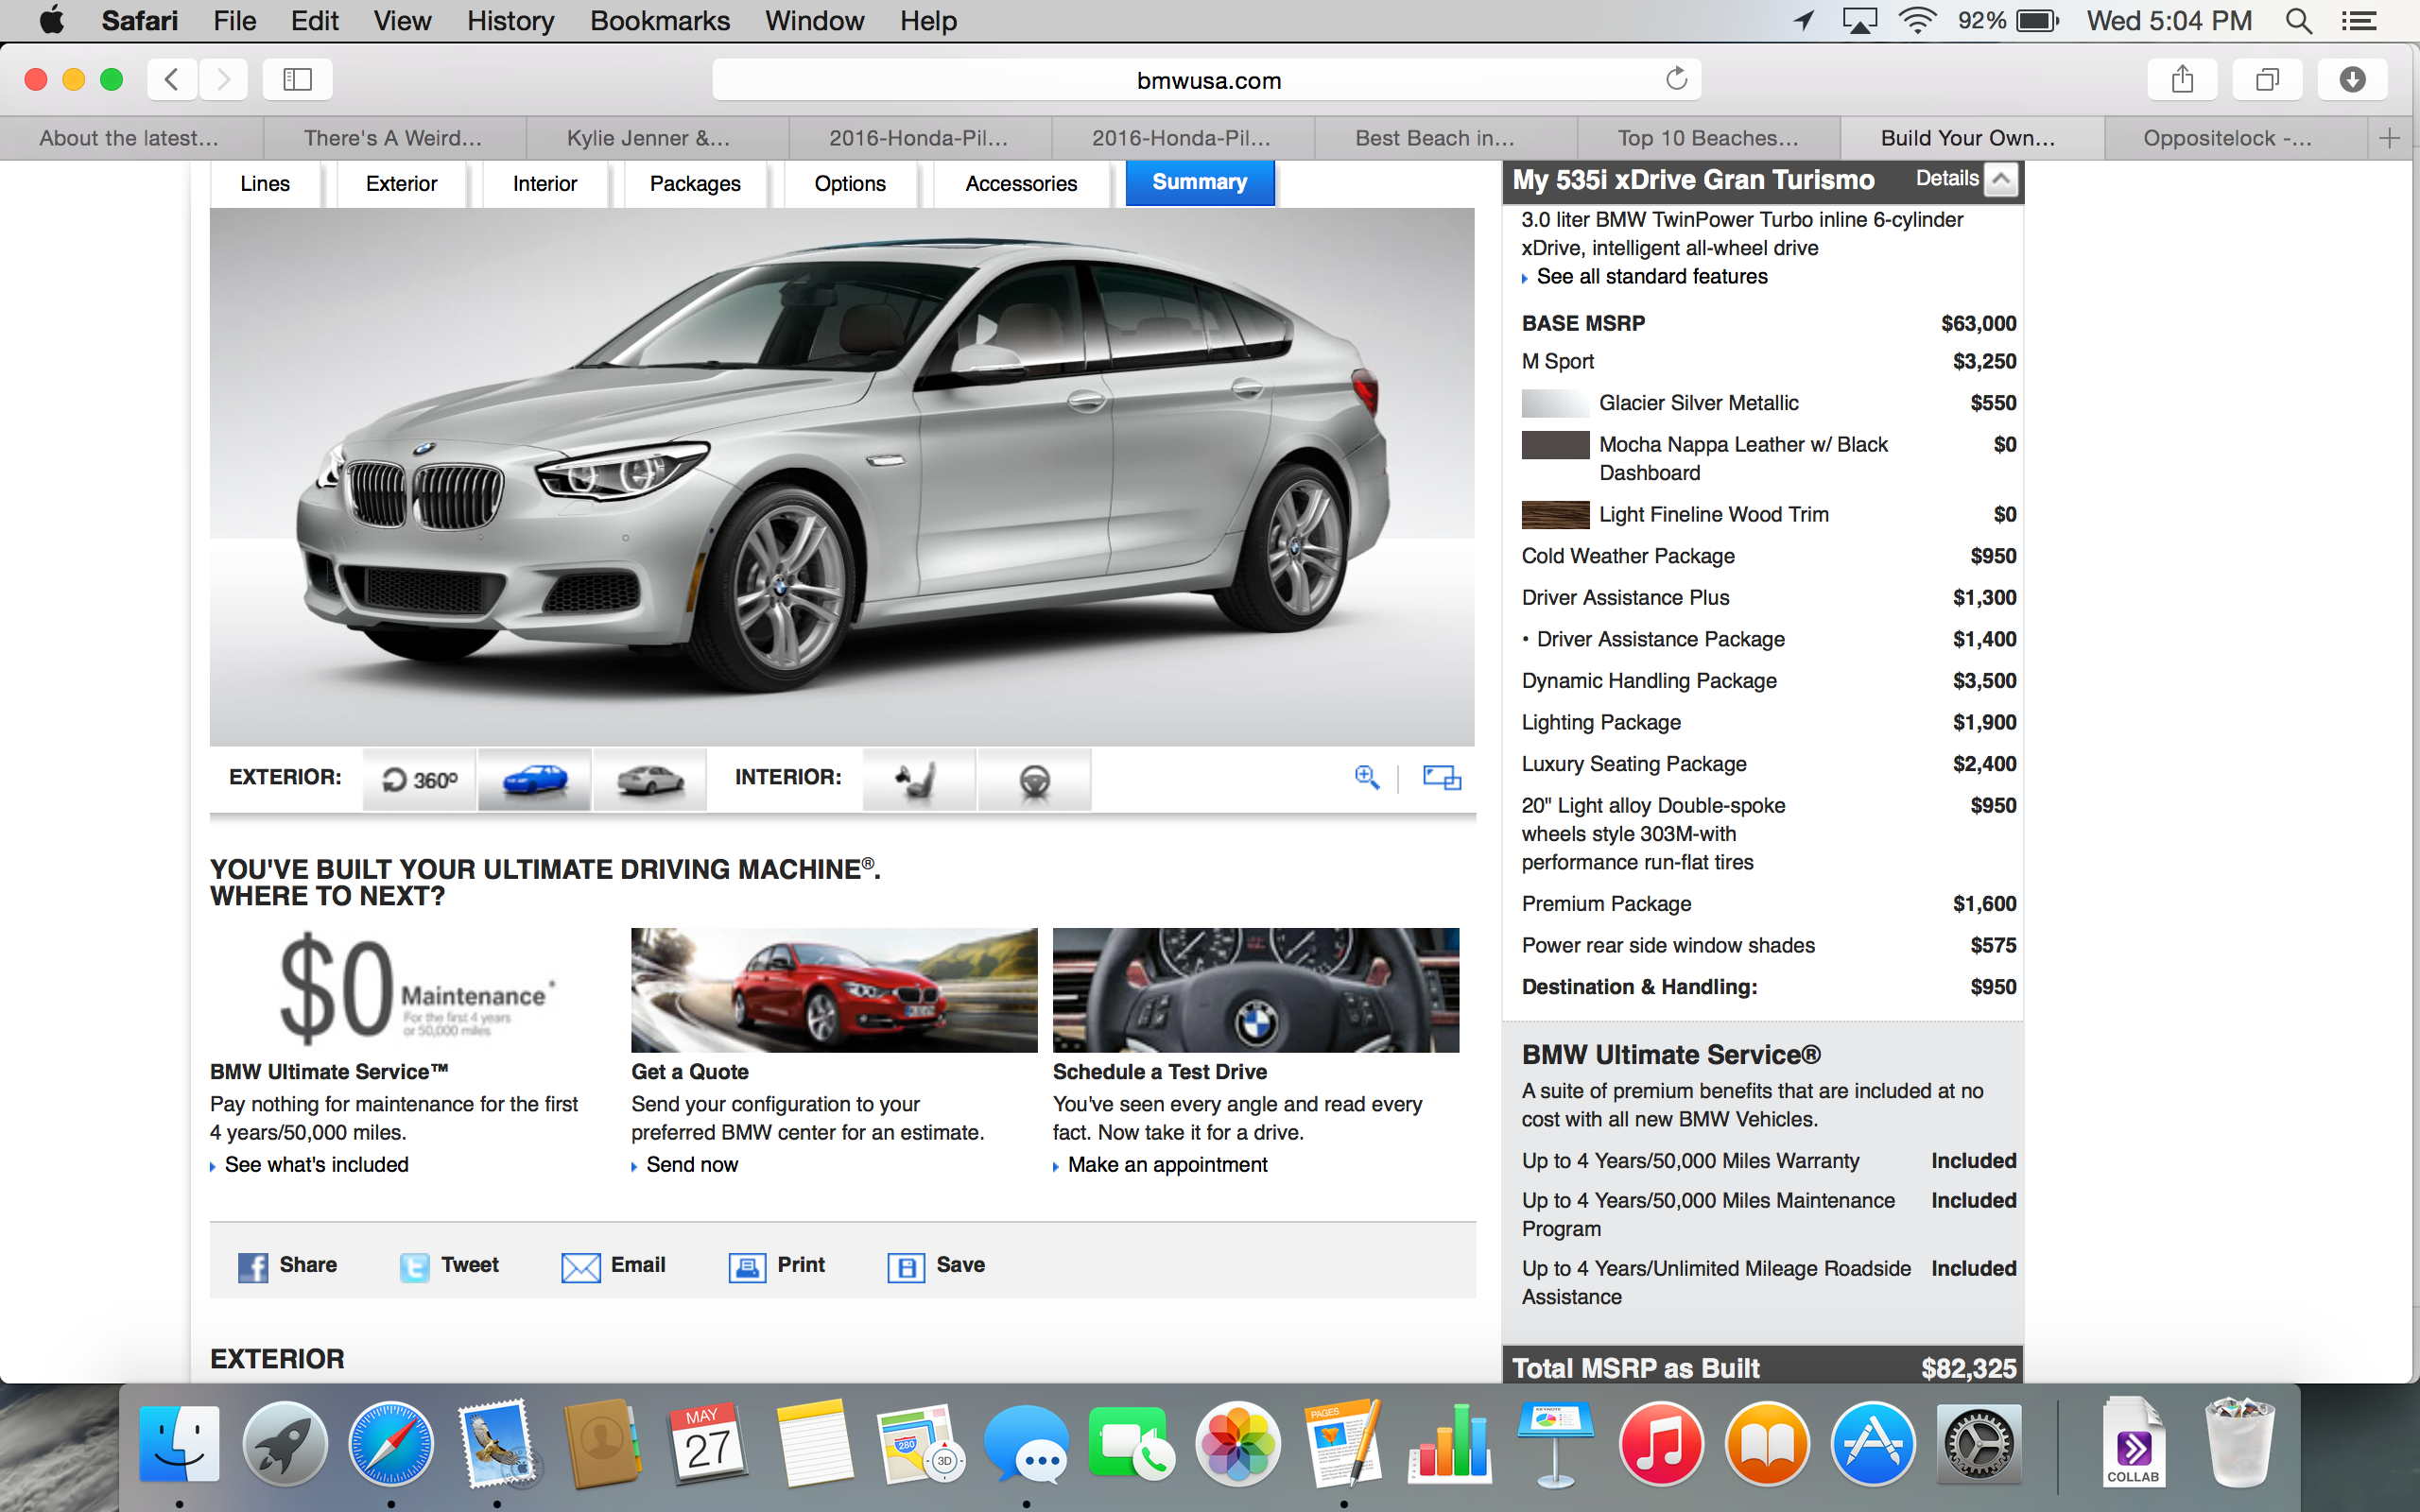
Task: Switch to the Interior tab
Action: coord(545,184)
